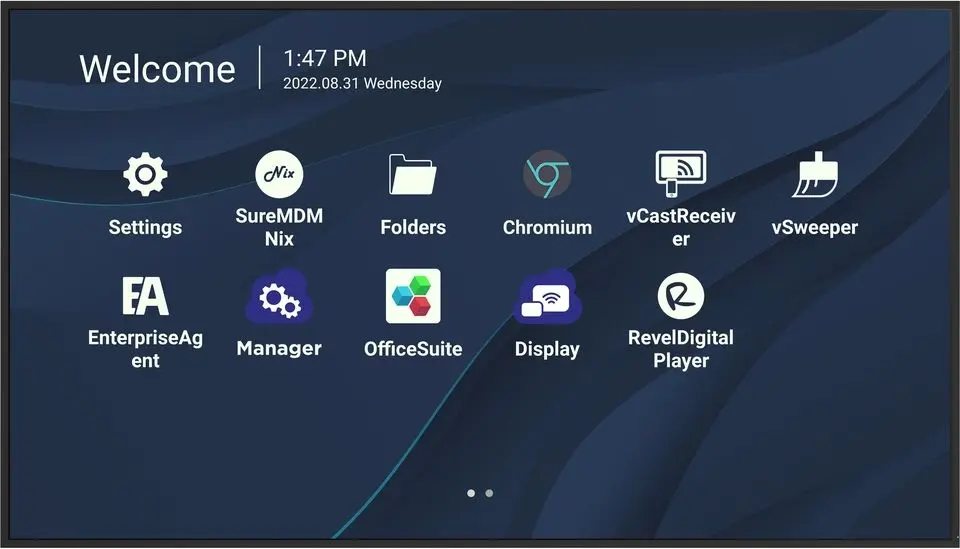Launch the Chromium browser icon
Viewport: 960px width, 549px height.
[x=547, y=176]
